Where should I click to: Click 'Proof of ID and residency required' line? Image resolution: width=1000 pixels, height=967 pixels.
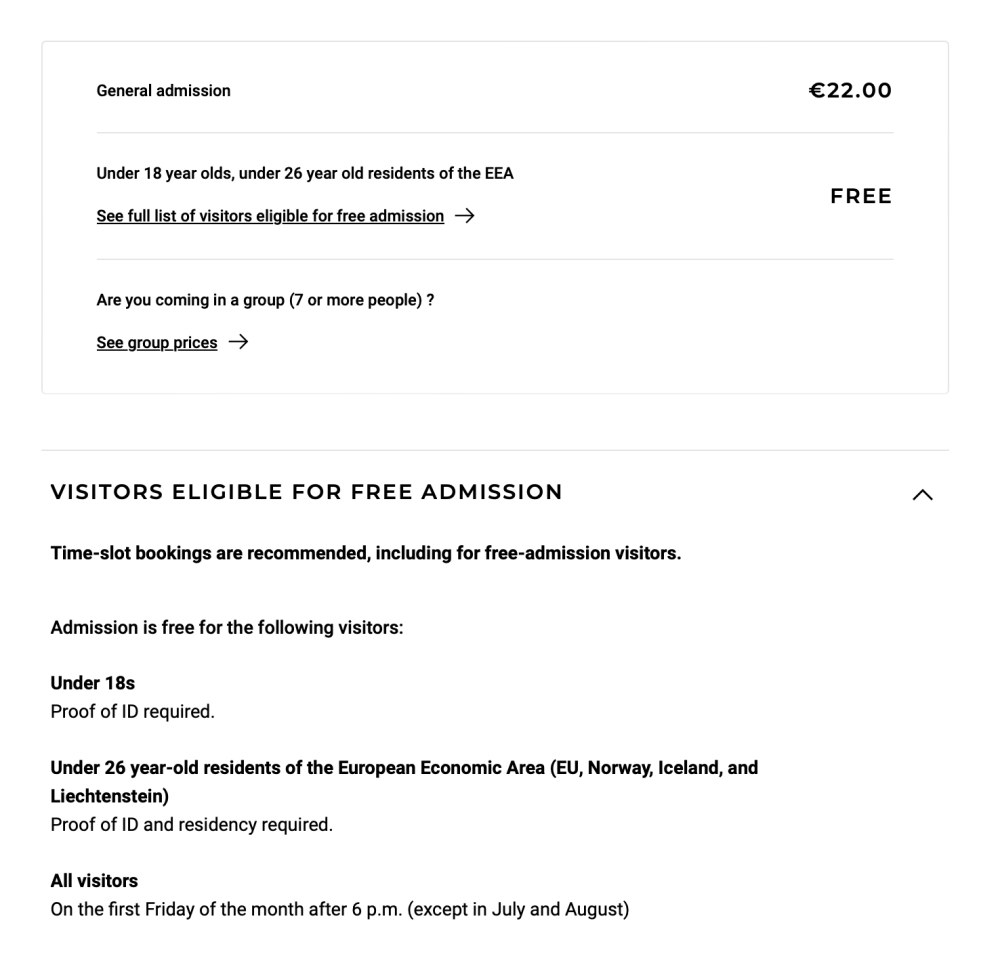(x=191, y=825)
